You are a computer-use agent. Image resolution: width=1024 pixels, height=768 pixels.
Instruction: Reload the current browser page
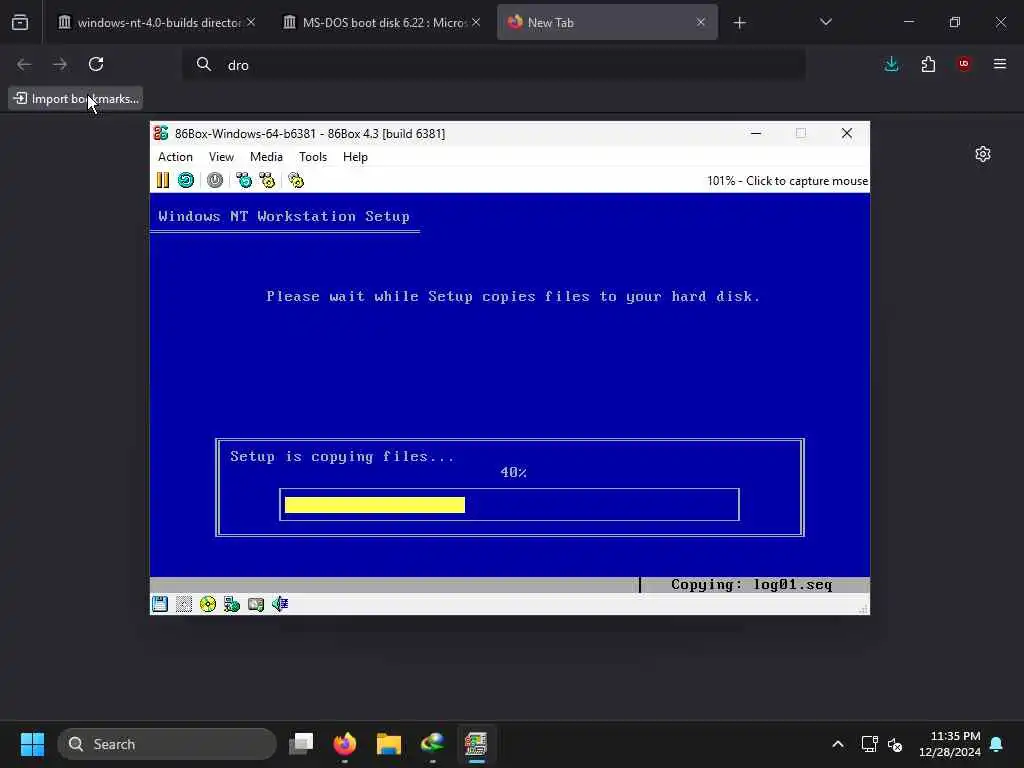coord(96,64)
